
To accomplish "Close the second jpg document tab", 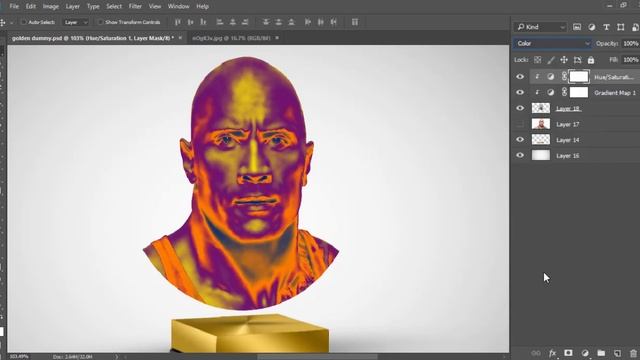I will tap(277, 38).
